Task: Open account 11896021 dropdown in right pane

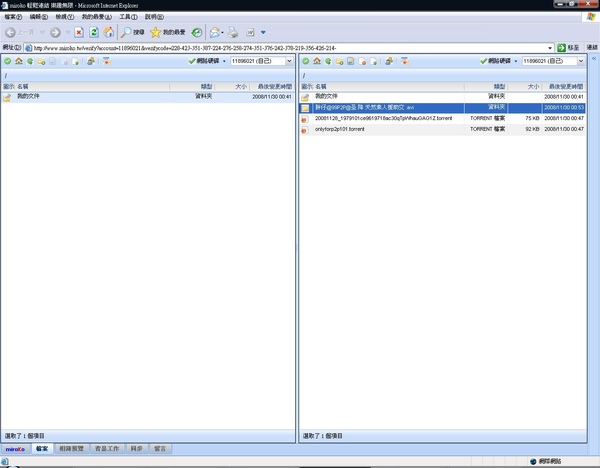Action: click(581, 61)
